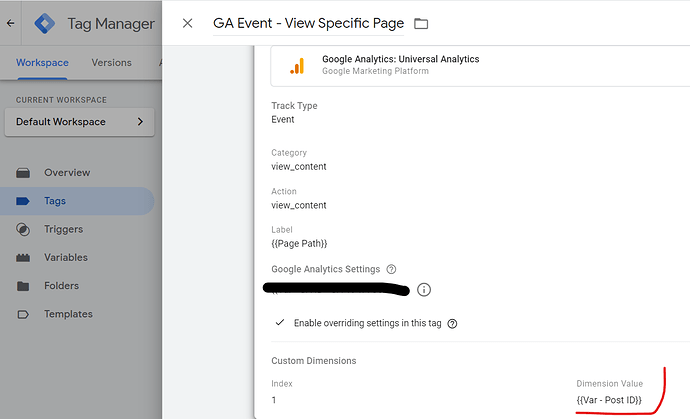The height and width of the screenshot is (419, 690).
Task: Open help icon beside Google Analytics Settings
Action: (391, 269)
